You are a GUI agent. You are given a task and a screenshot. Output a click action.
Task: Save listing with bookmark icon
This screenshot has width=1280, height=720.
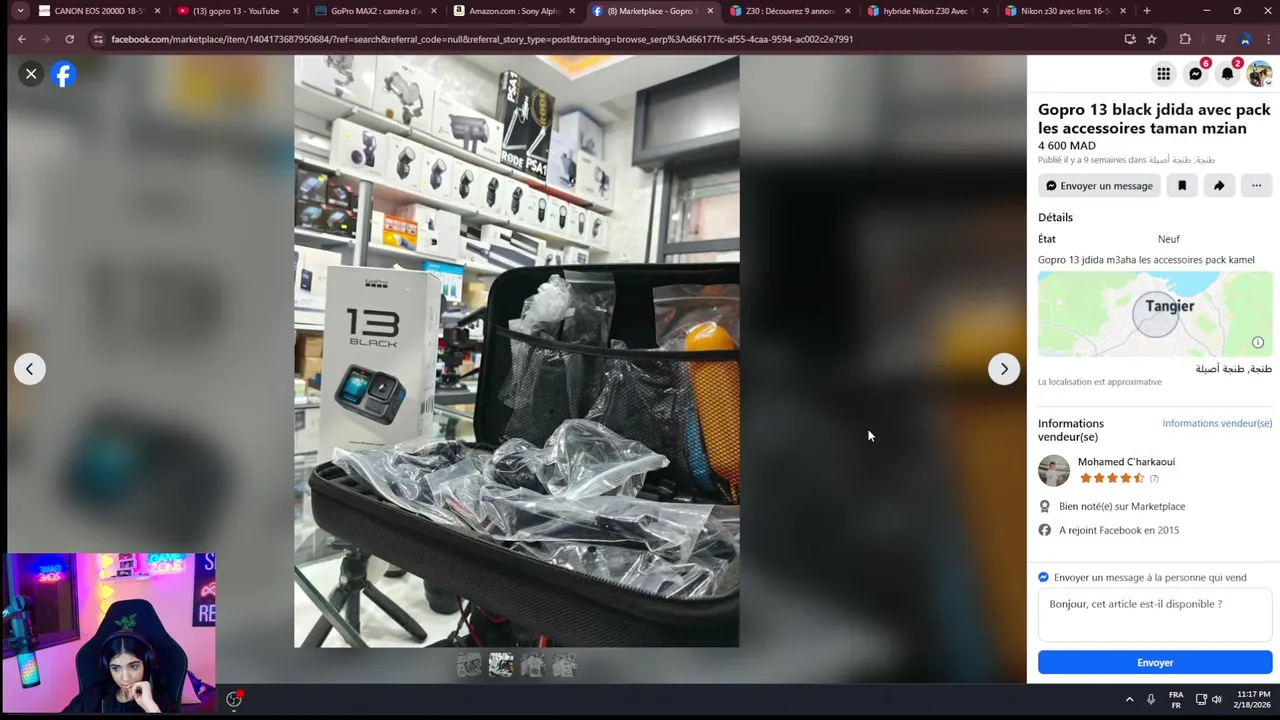pos(1182,186)
